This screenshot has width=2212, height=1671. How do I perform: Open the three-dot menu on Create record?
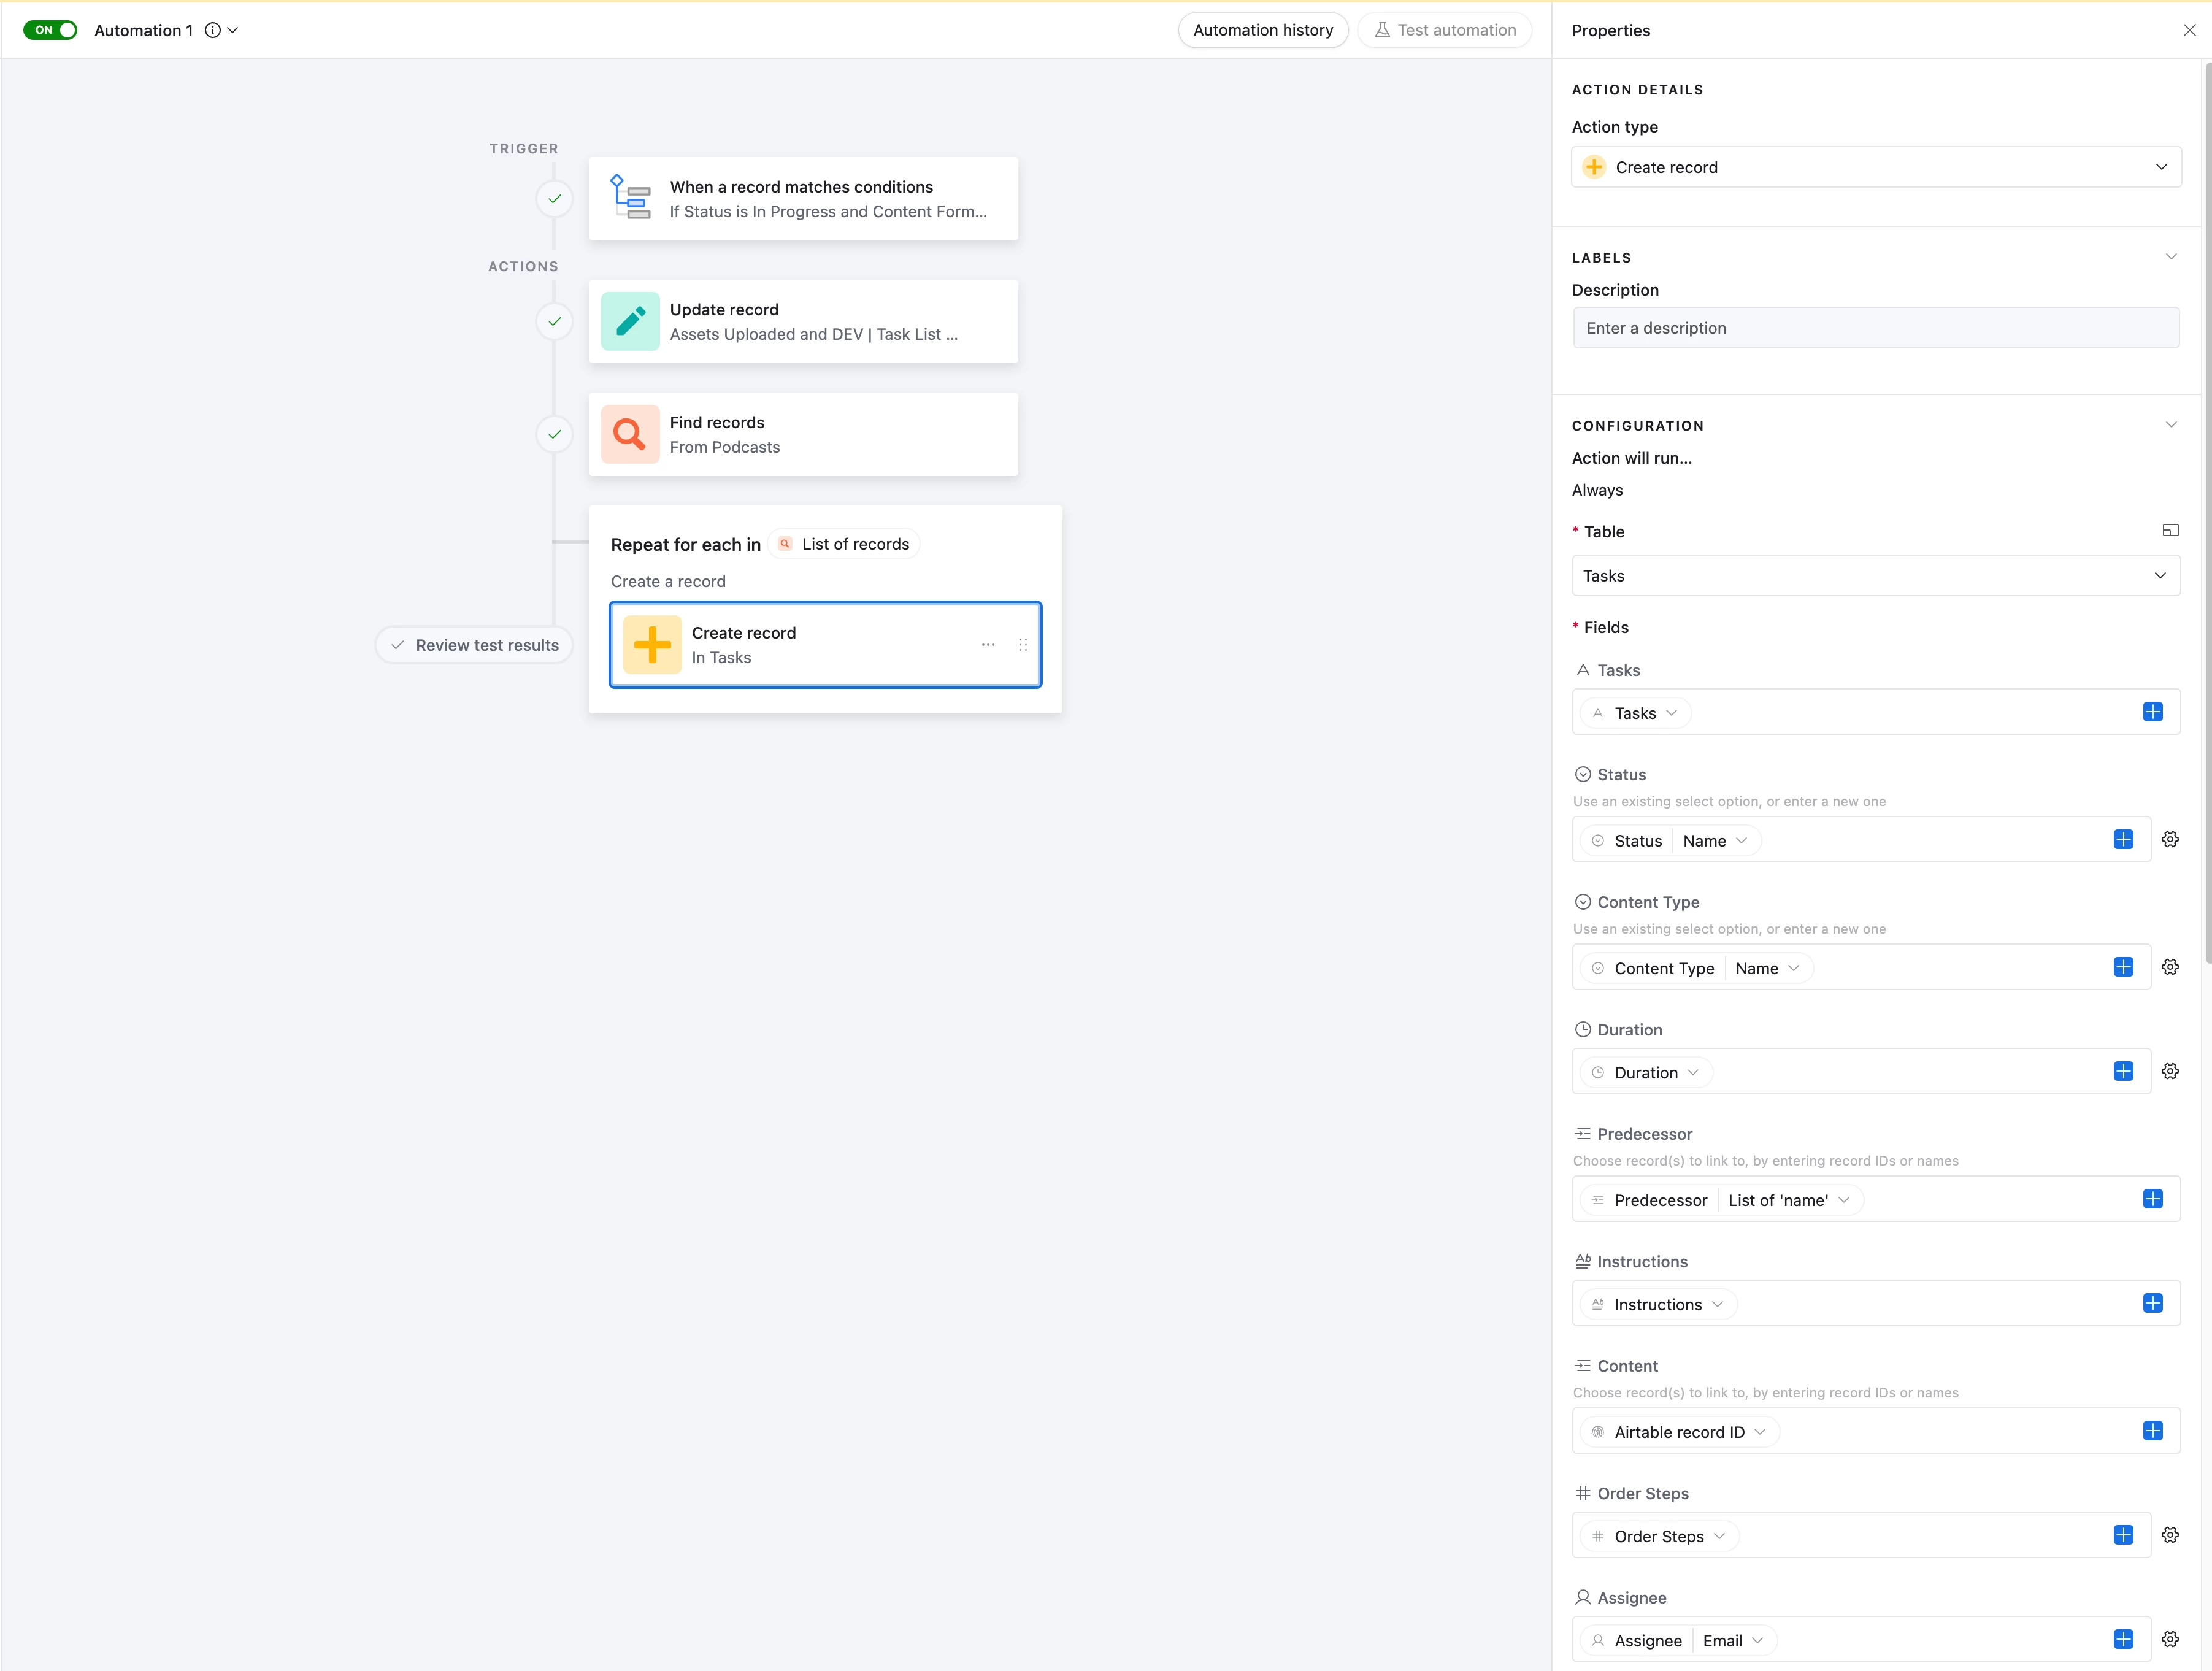point(987,645)
